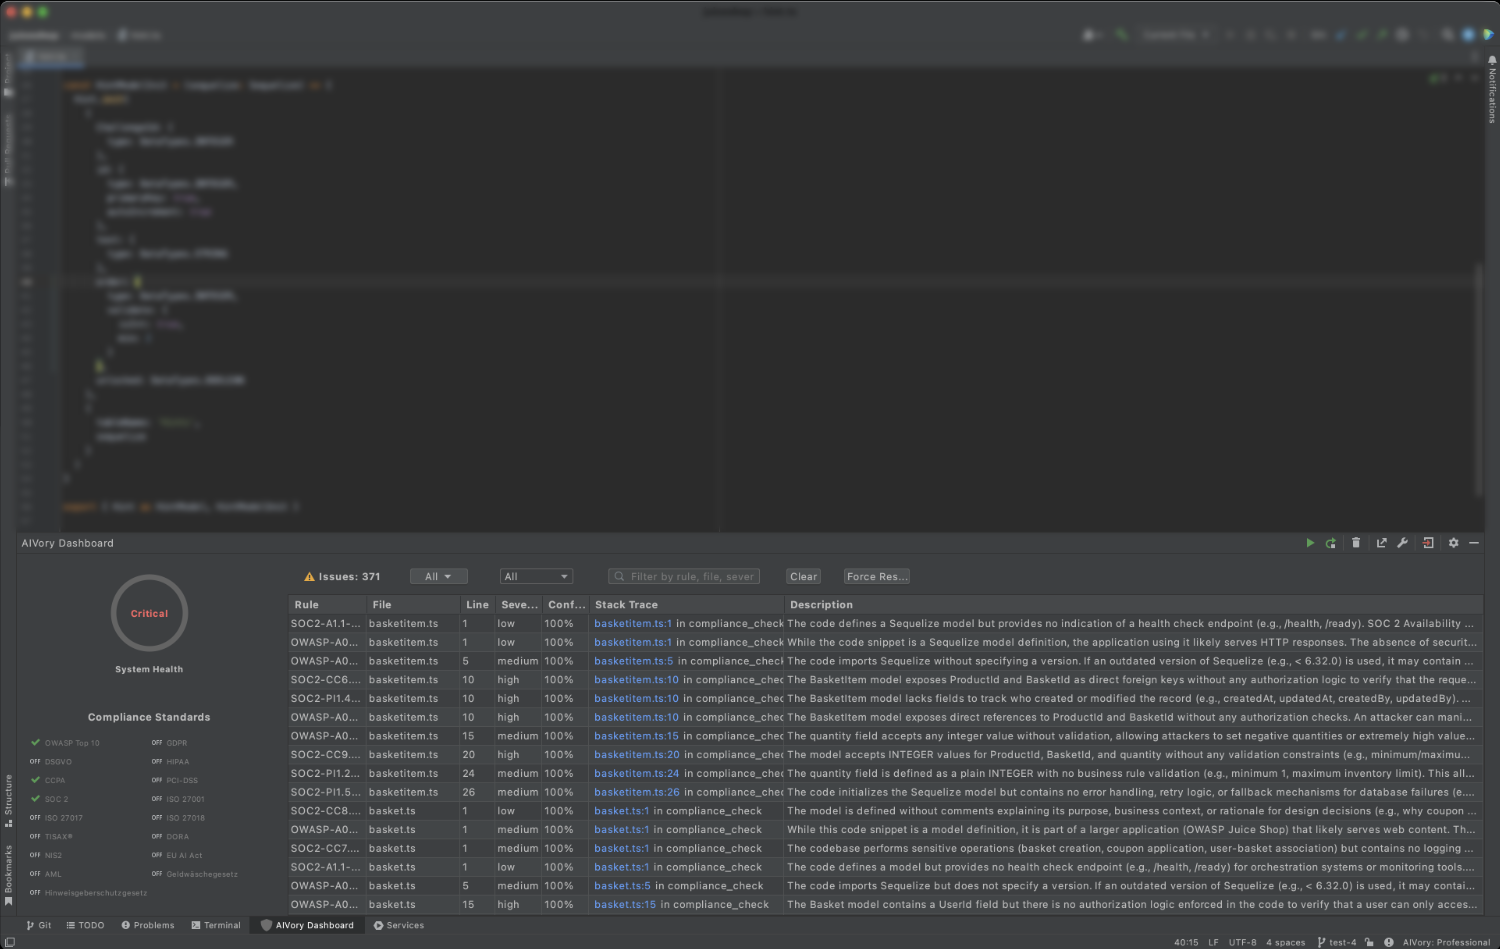
Task: Click the Filter by rule, file, severity field
Action: 684,577
